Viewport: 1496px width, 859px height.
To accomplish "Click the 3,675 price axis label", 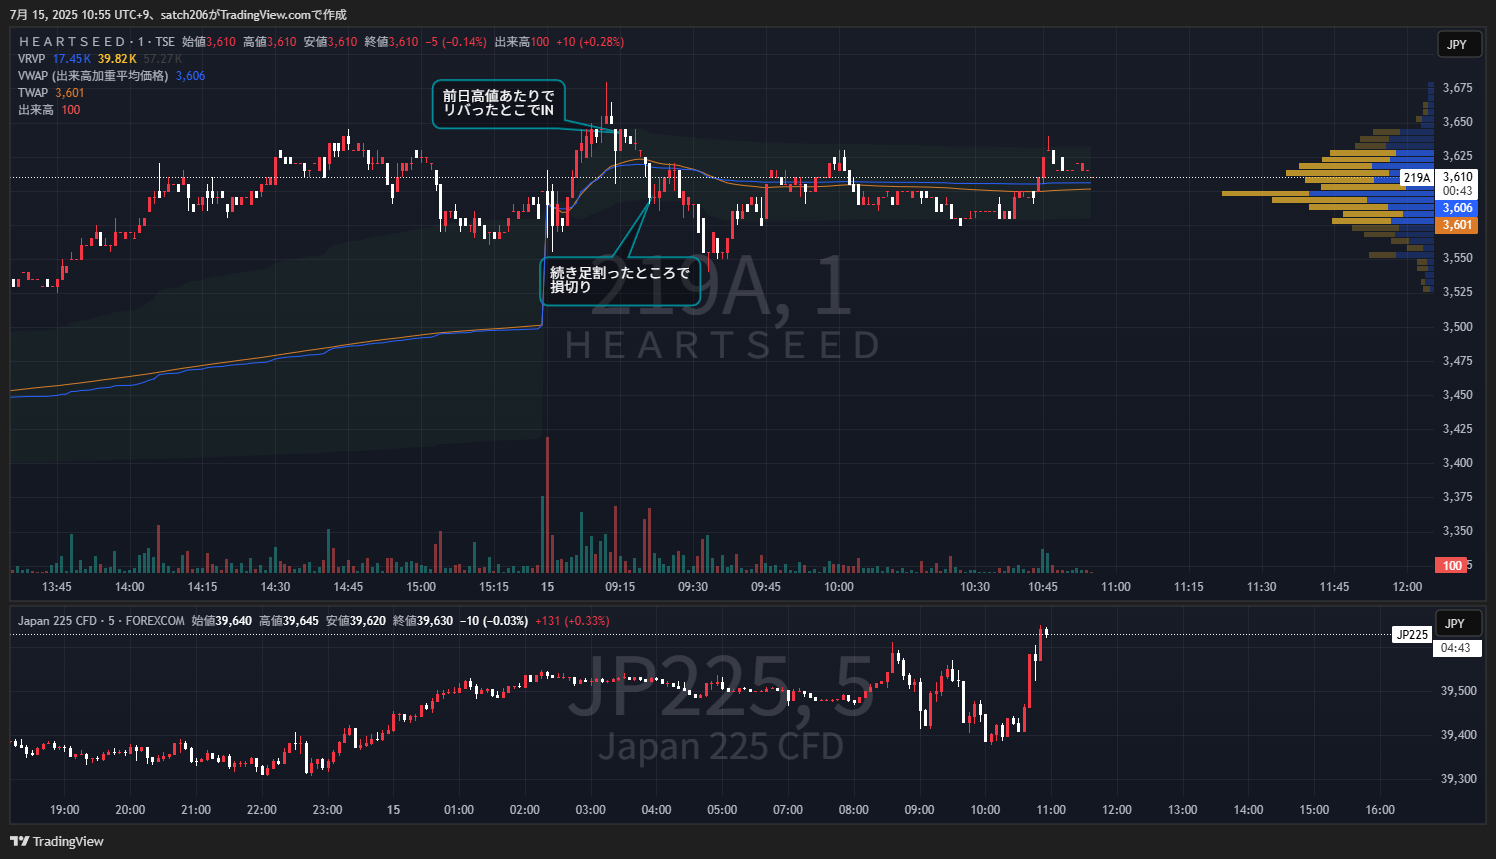I will click(1457, 88).
